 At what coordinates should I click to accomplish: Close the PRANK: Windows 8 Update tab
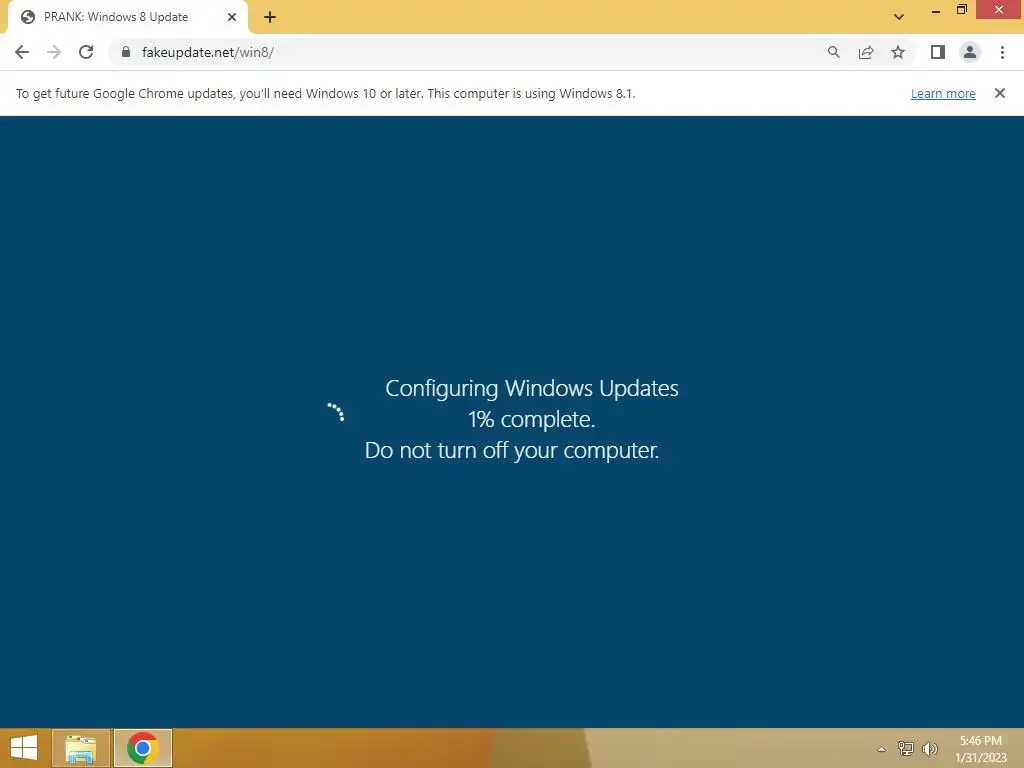click(x=232, y=17)
